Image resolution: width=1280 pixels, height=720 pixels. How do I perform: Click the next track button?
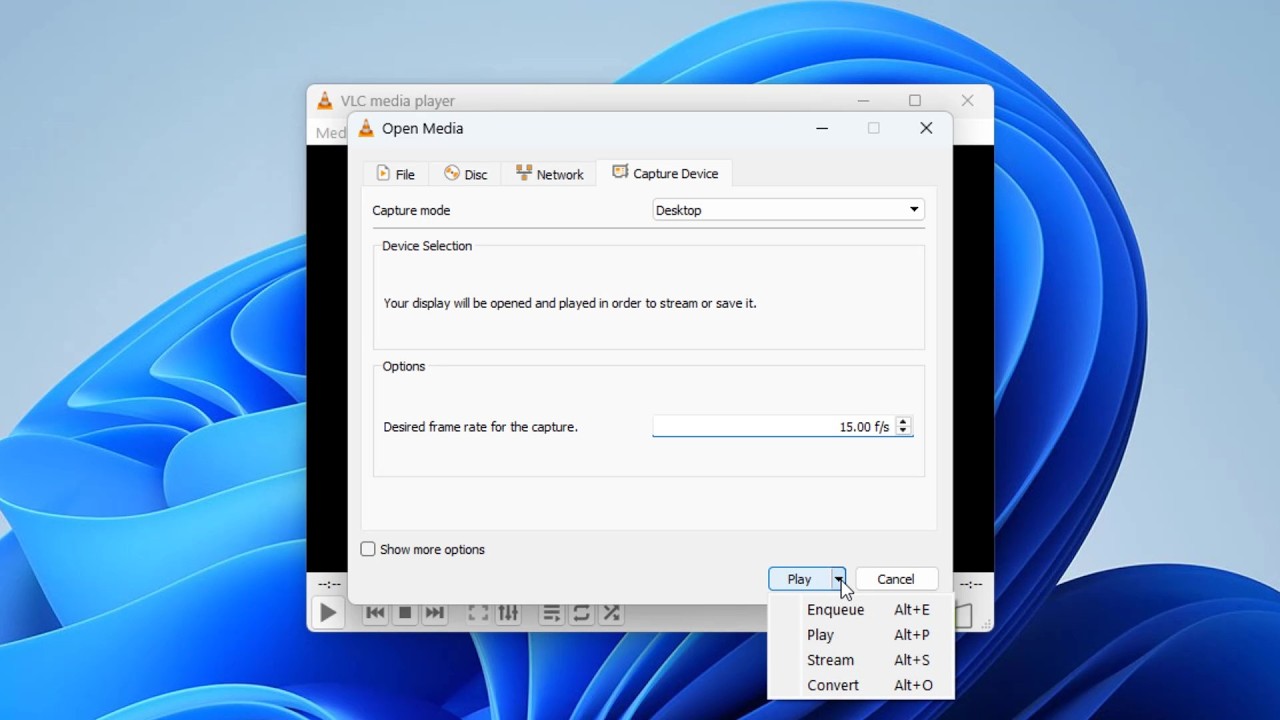pos(434,613)
